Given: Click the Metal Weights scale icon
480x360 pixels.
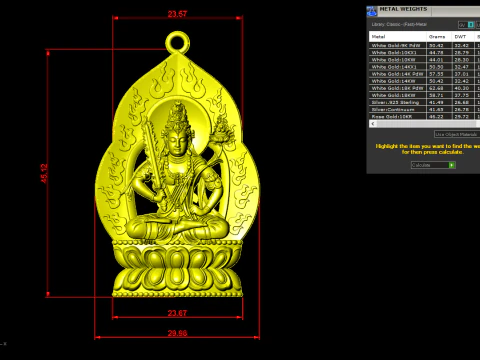Looking at the screenshot, I should pos(372,11).
